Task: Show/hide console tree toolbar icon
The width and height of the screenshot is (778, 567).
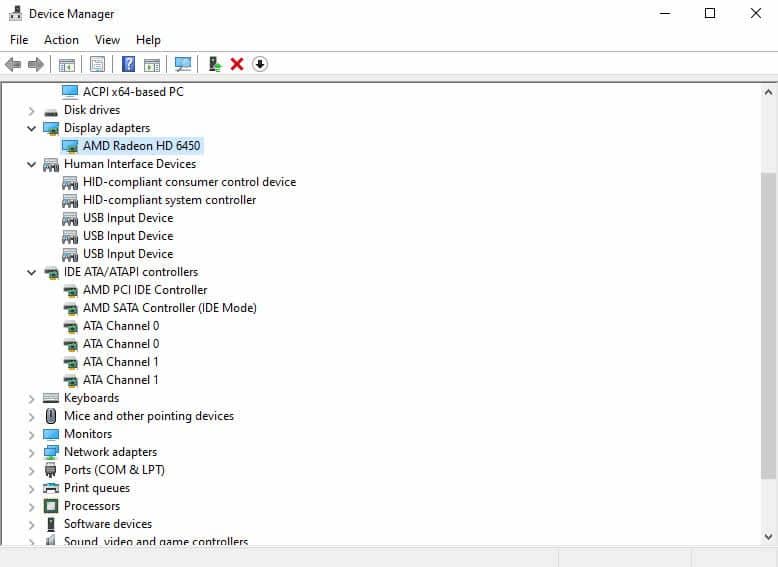Action: [66, 64]
